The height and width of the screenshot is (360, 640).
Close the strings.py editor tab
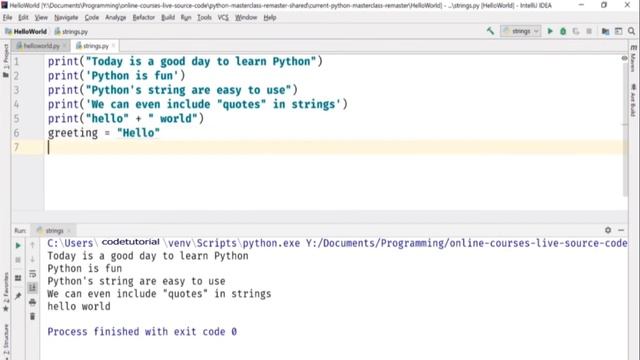pyautogui.click(x=113, y=46)
